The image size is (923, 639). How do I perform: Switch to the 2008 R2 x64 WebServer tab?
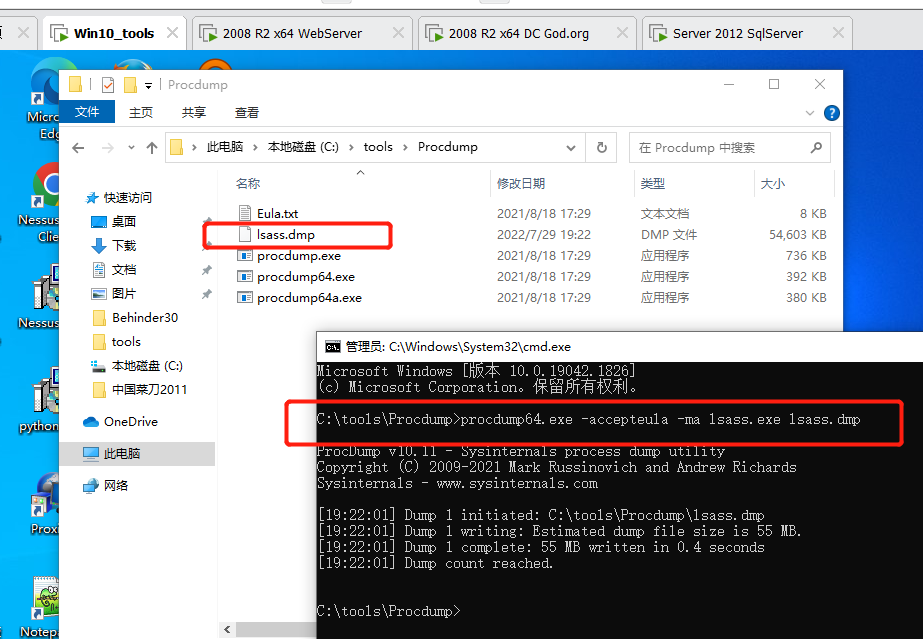click(x=292, y=33)
